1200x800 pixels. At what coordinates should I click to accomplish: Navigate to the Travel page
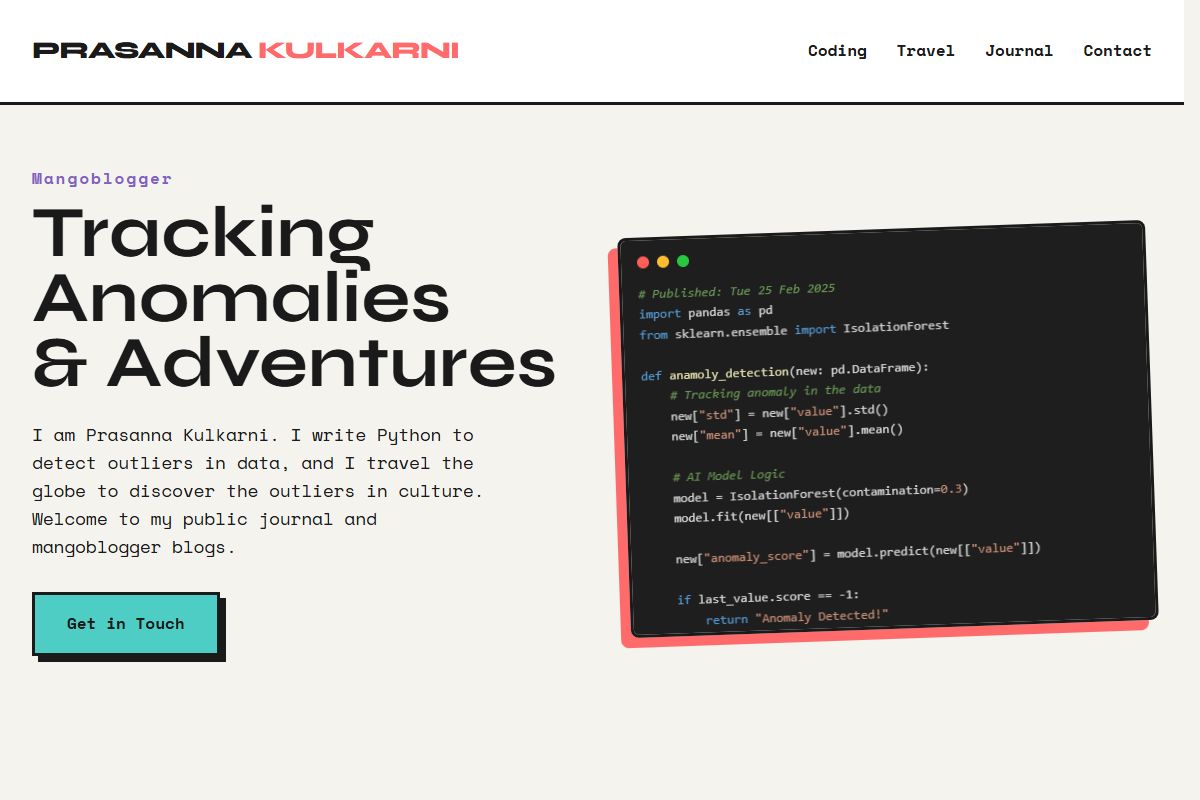[926, 51]
